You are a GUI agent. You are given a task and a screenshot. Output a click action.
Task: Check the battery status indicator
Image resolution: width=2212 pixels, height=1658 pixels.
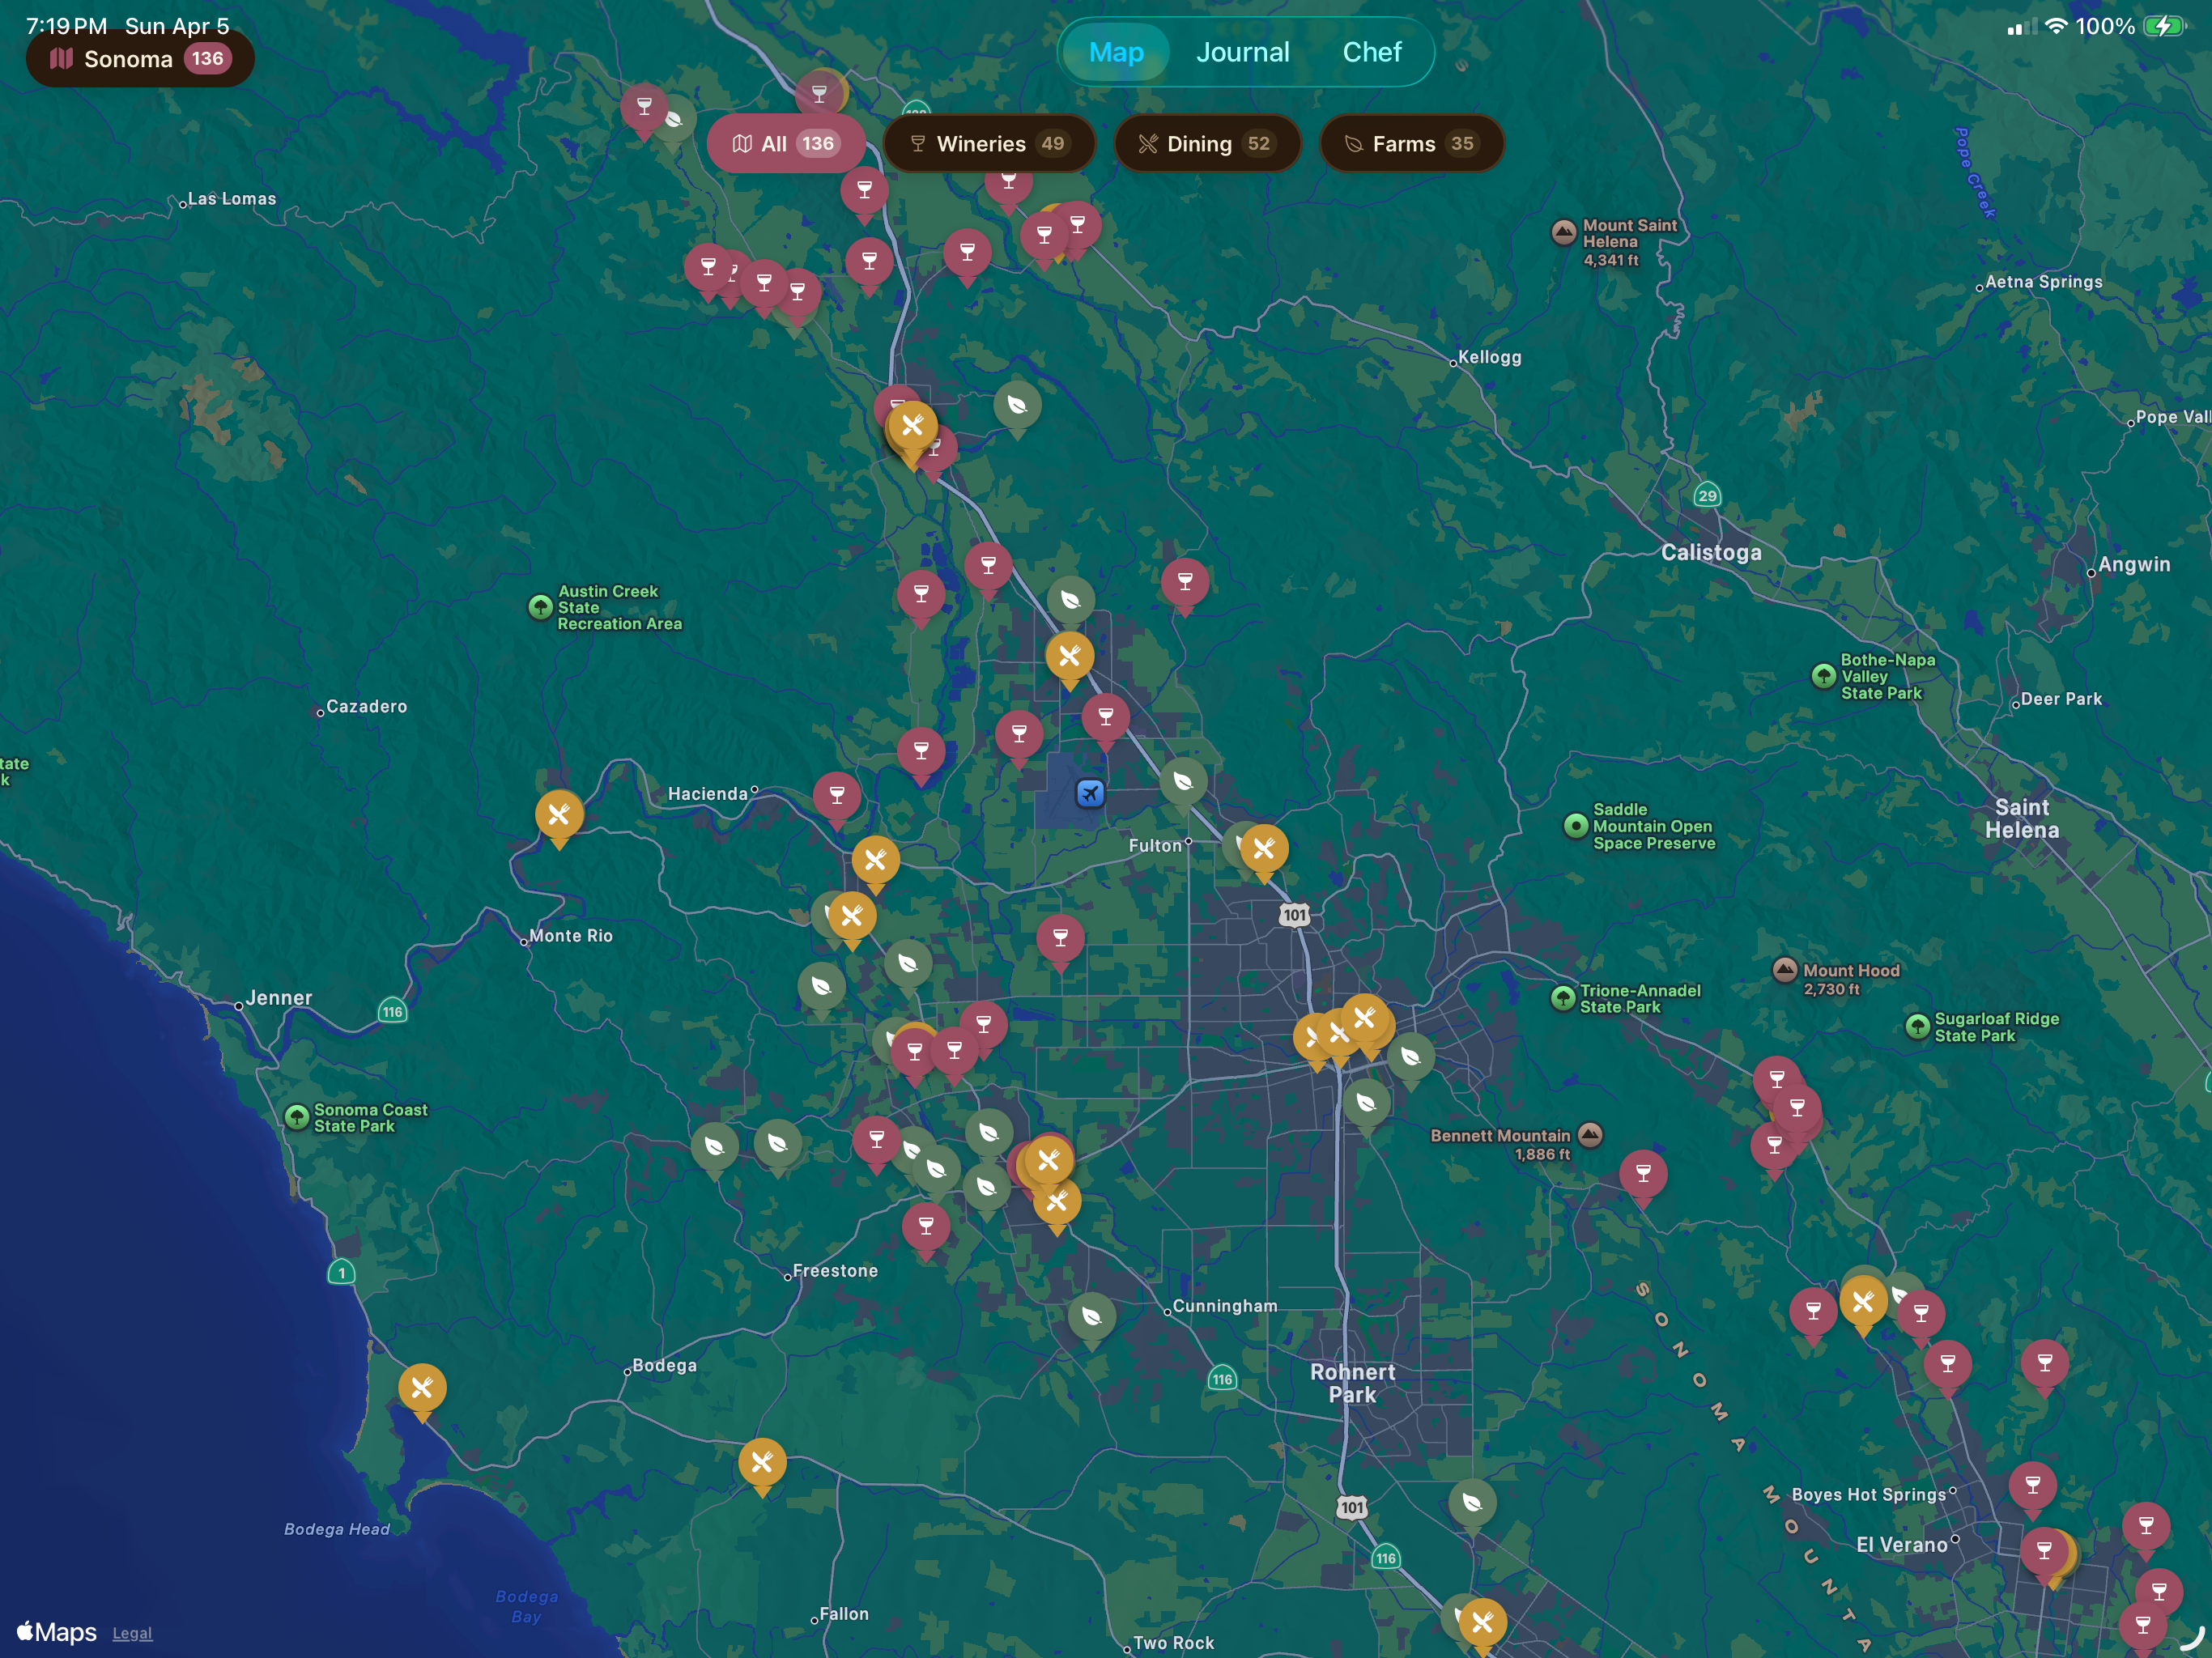coord(2163,26)
